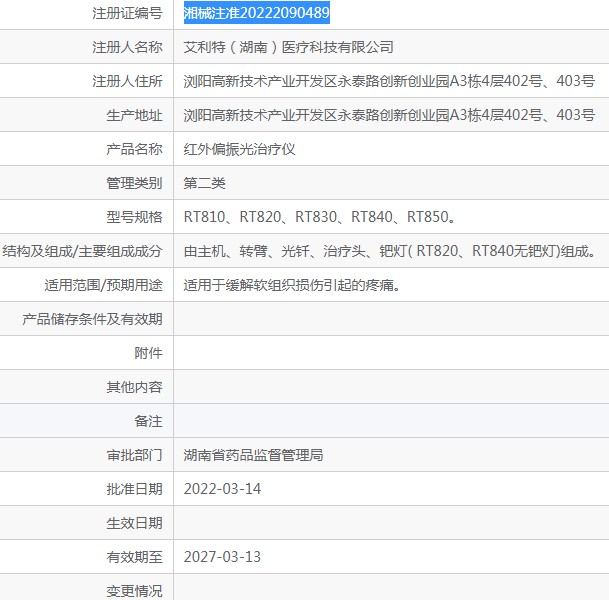
Task: Click the address text in 注册人住所 row
Action: [x=389, y=81]
